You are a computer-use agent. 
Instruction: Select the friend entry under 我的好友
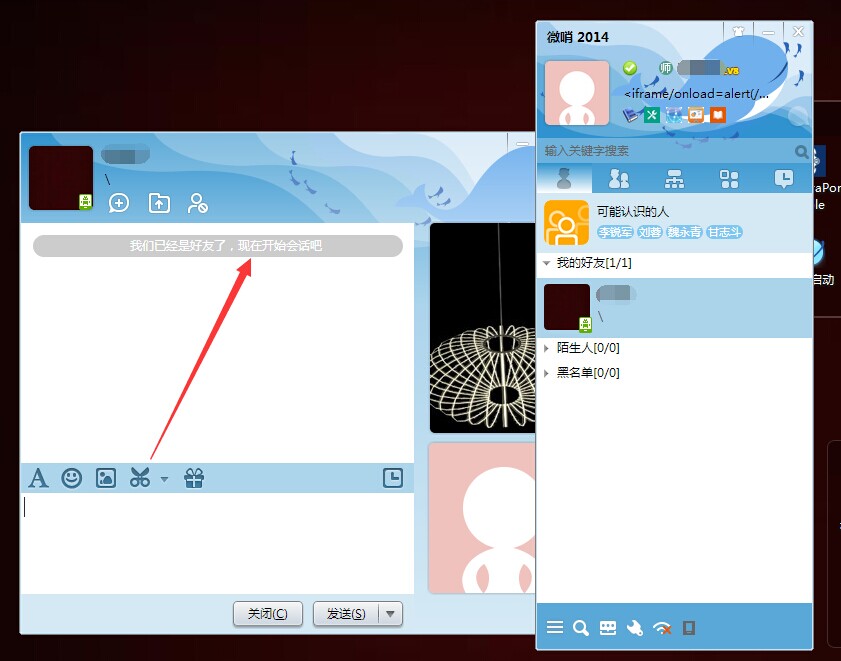click(674, 307)
